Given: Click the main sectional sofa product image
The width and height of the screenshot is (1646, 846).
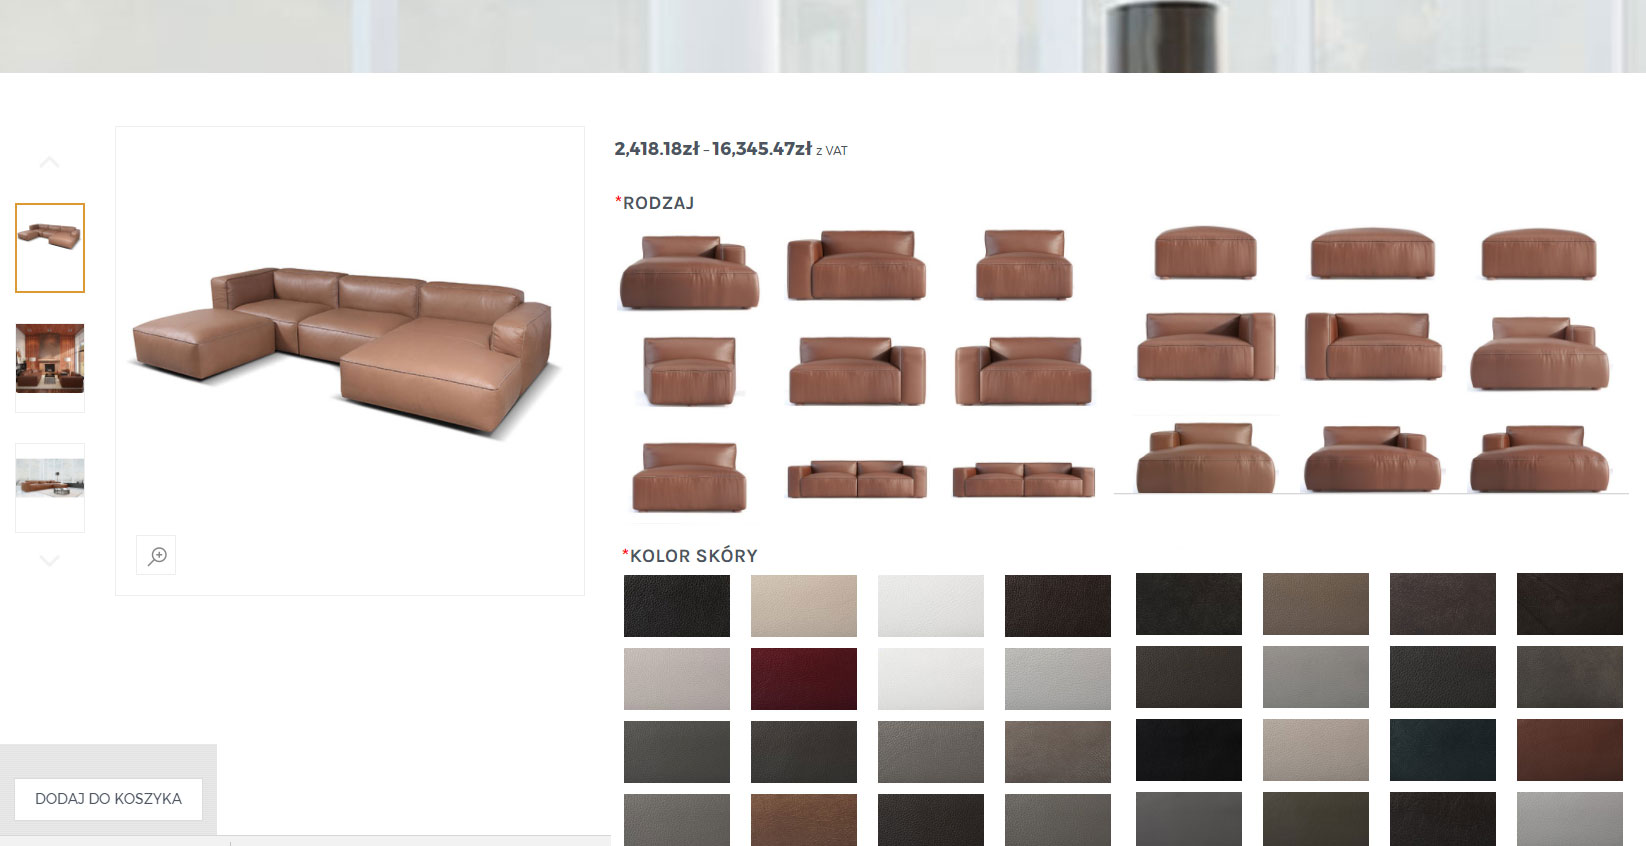Looking at the screenshot, I should pyautogui.click(x=342, y=350).
